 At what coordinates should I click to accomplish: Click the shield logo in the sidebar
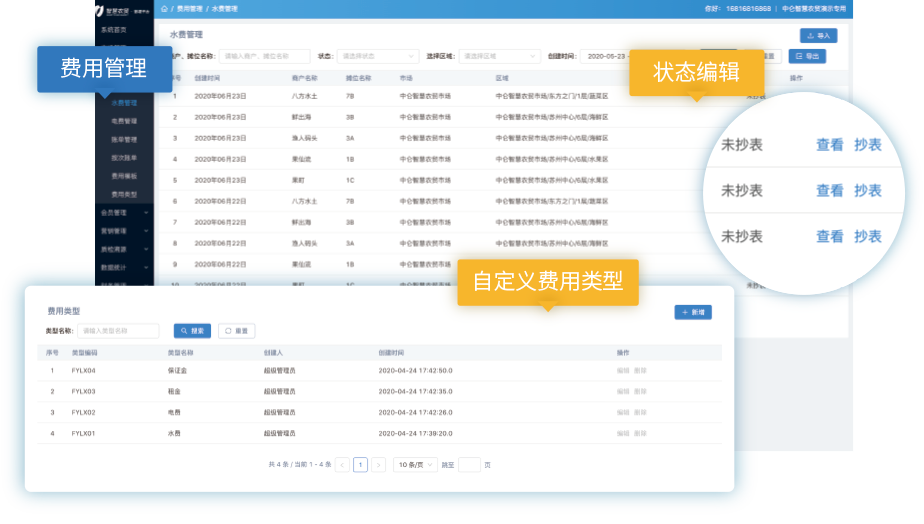[x=100, y=10]
